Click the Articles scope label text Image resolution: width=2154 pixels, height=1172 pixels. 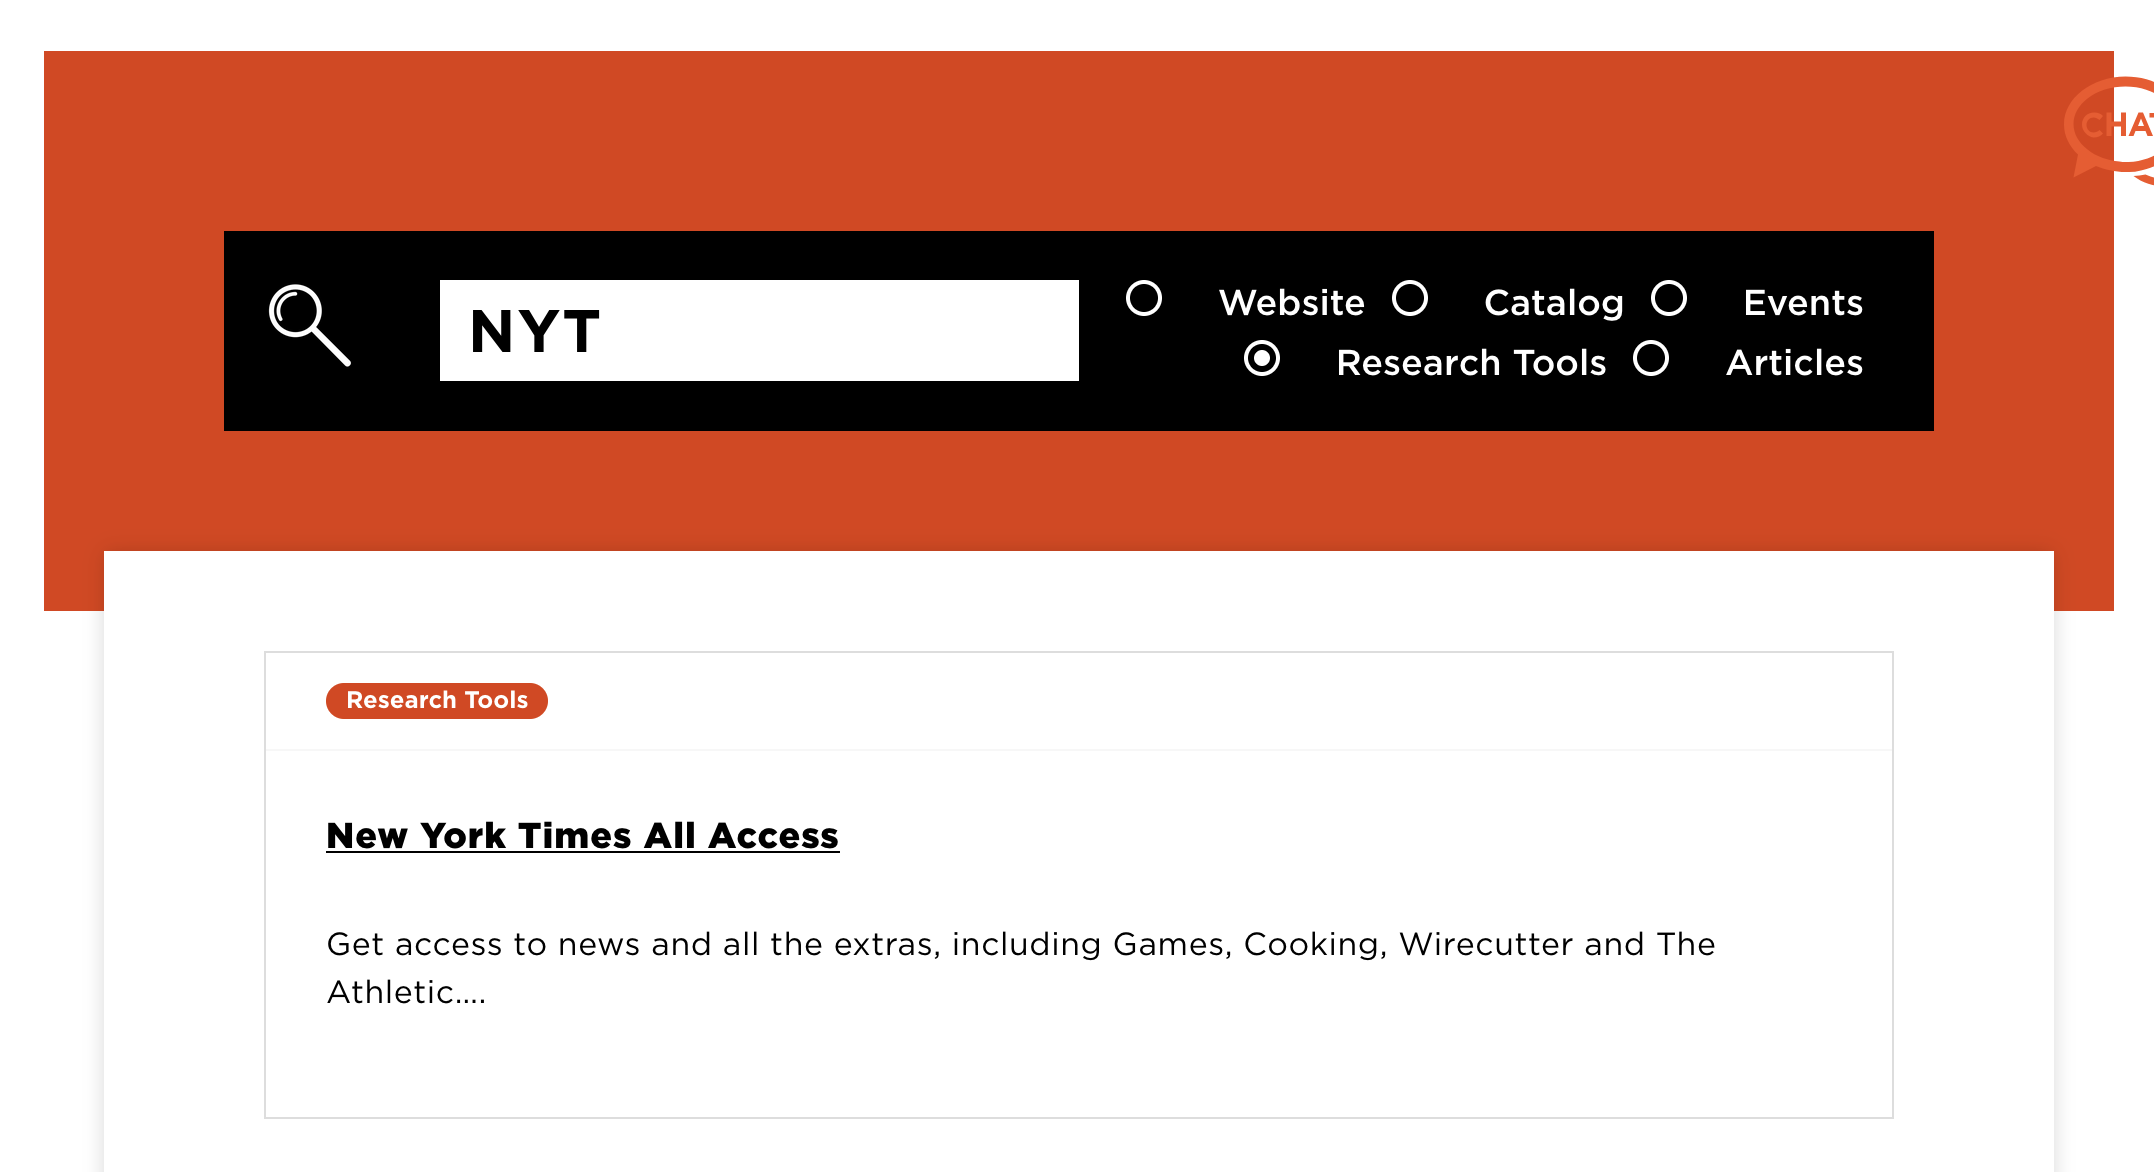point(1794,363)
